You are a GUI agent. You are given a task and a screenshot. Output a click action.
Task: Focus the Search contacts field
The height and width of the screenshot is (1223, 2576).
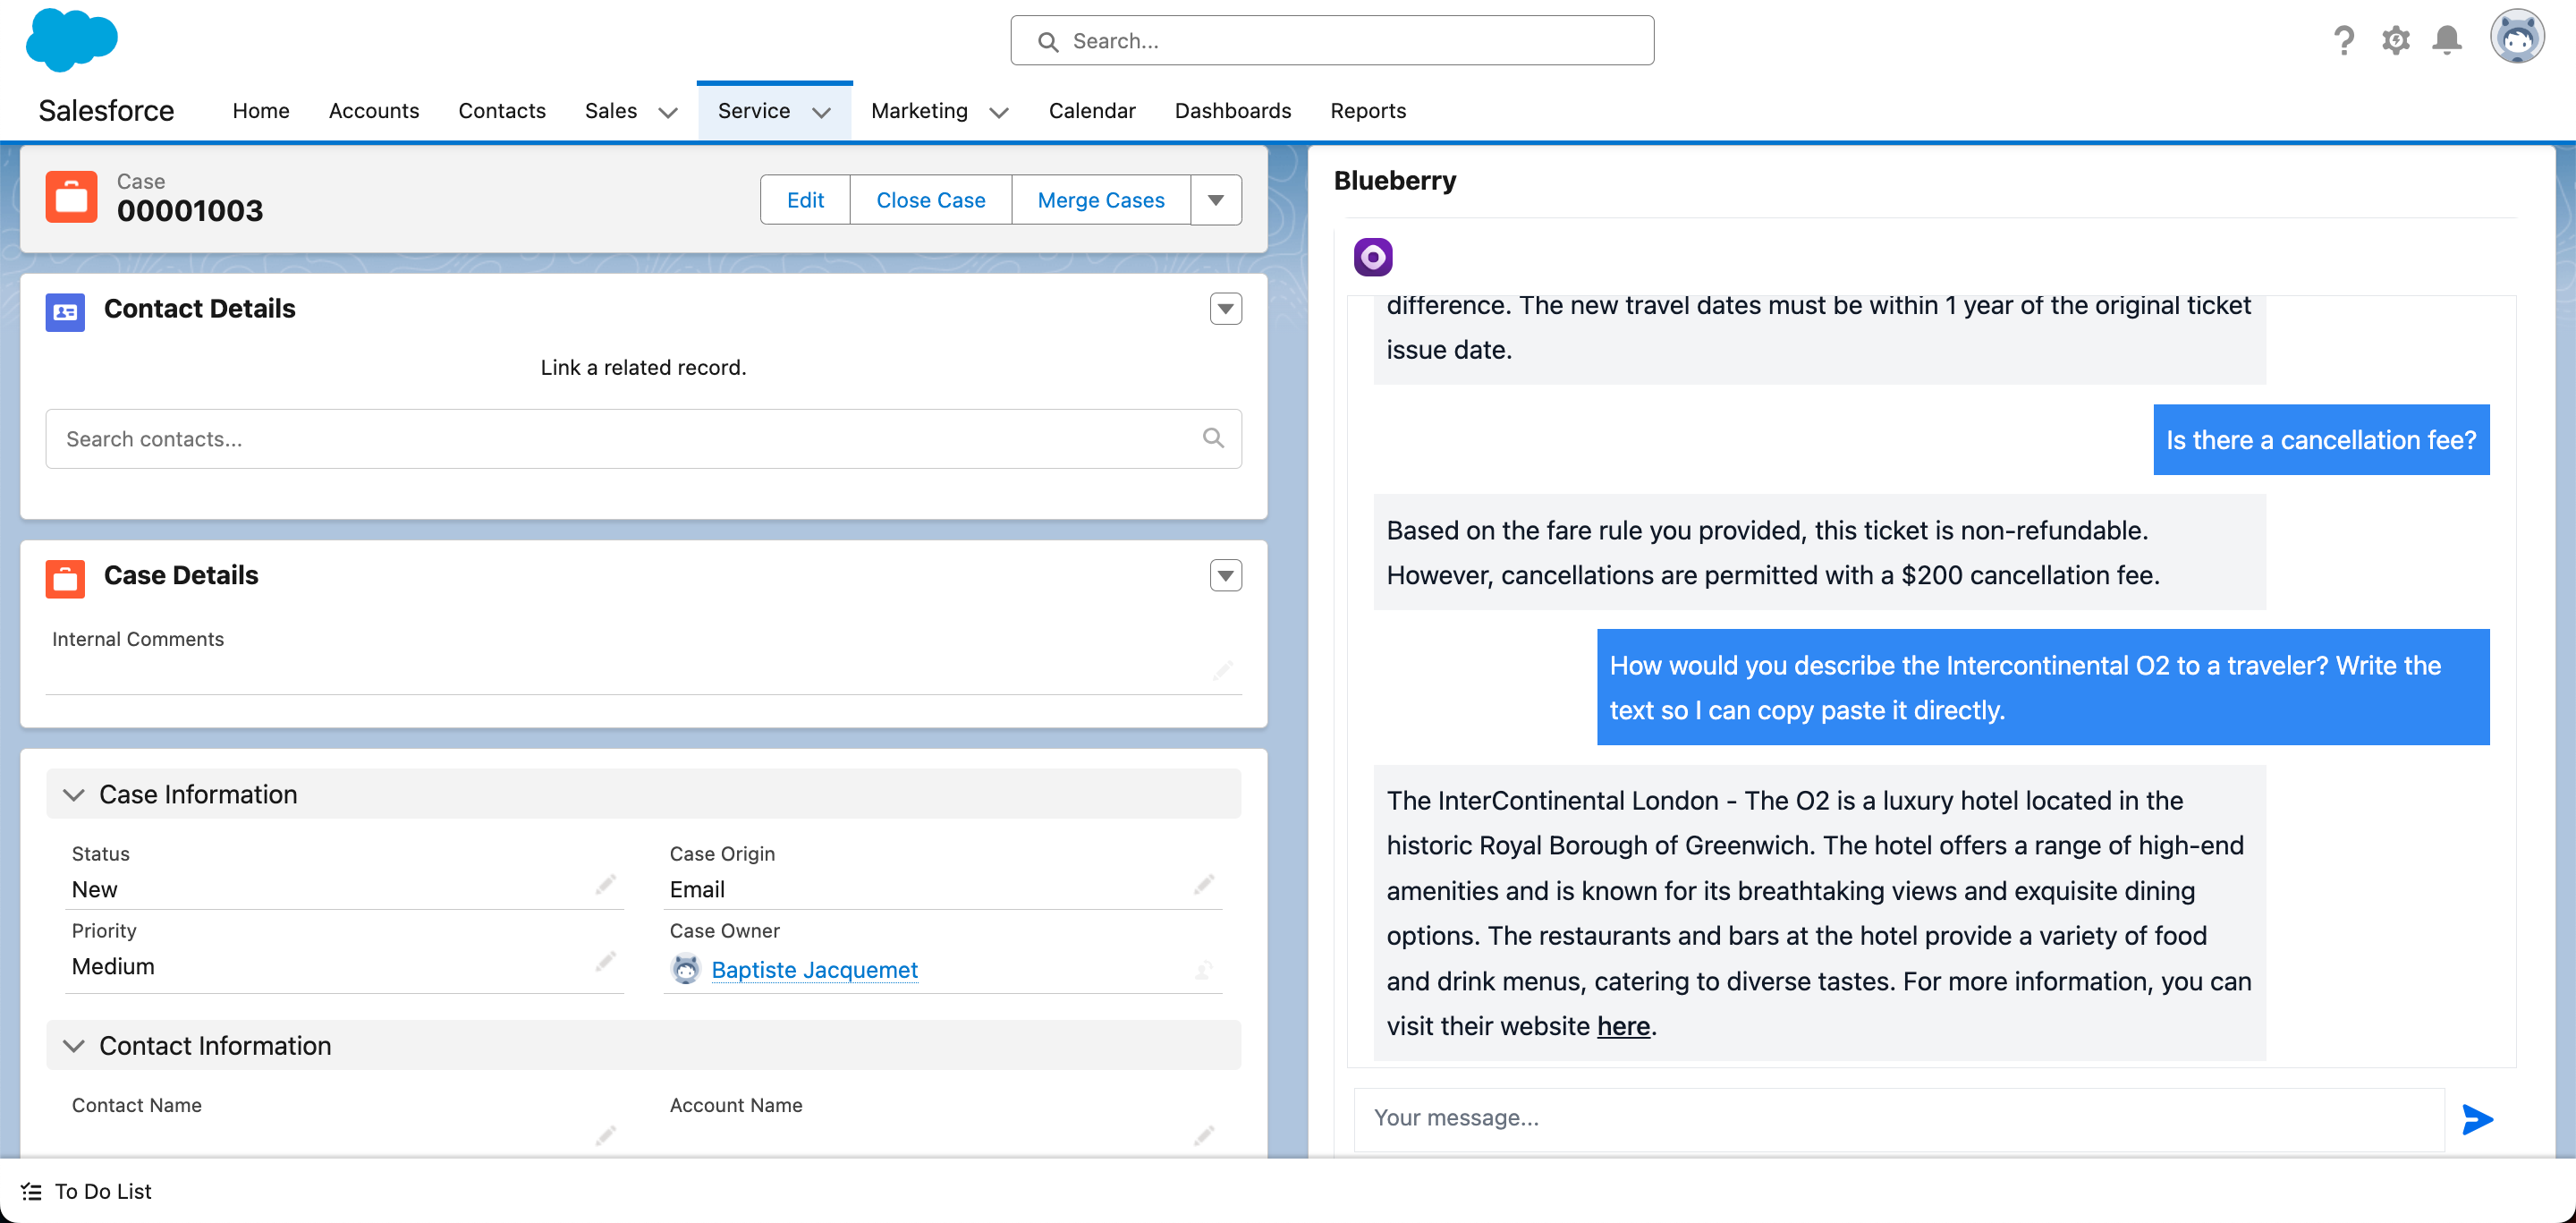(x=643, y=438)
